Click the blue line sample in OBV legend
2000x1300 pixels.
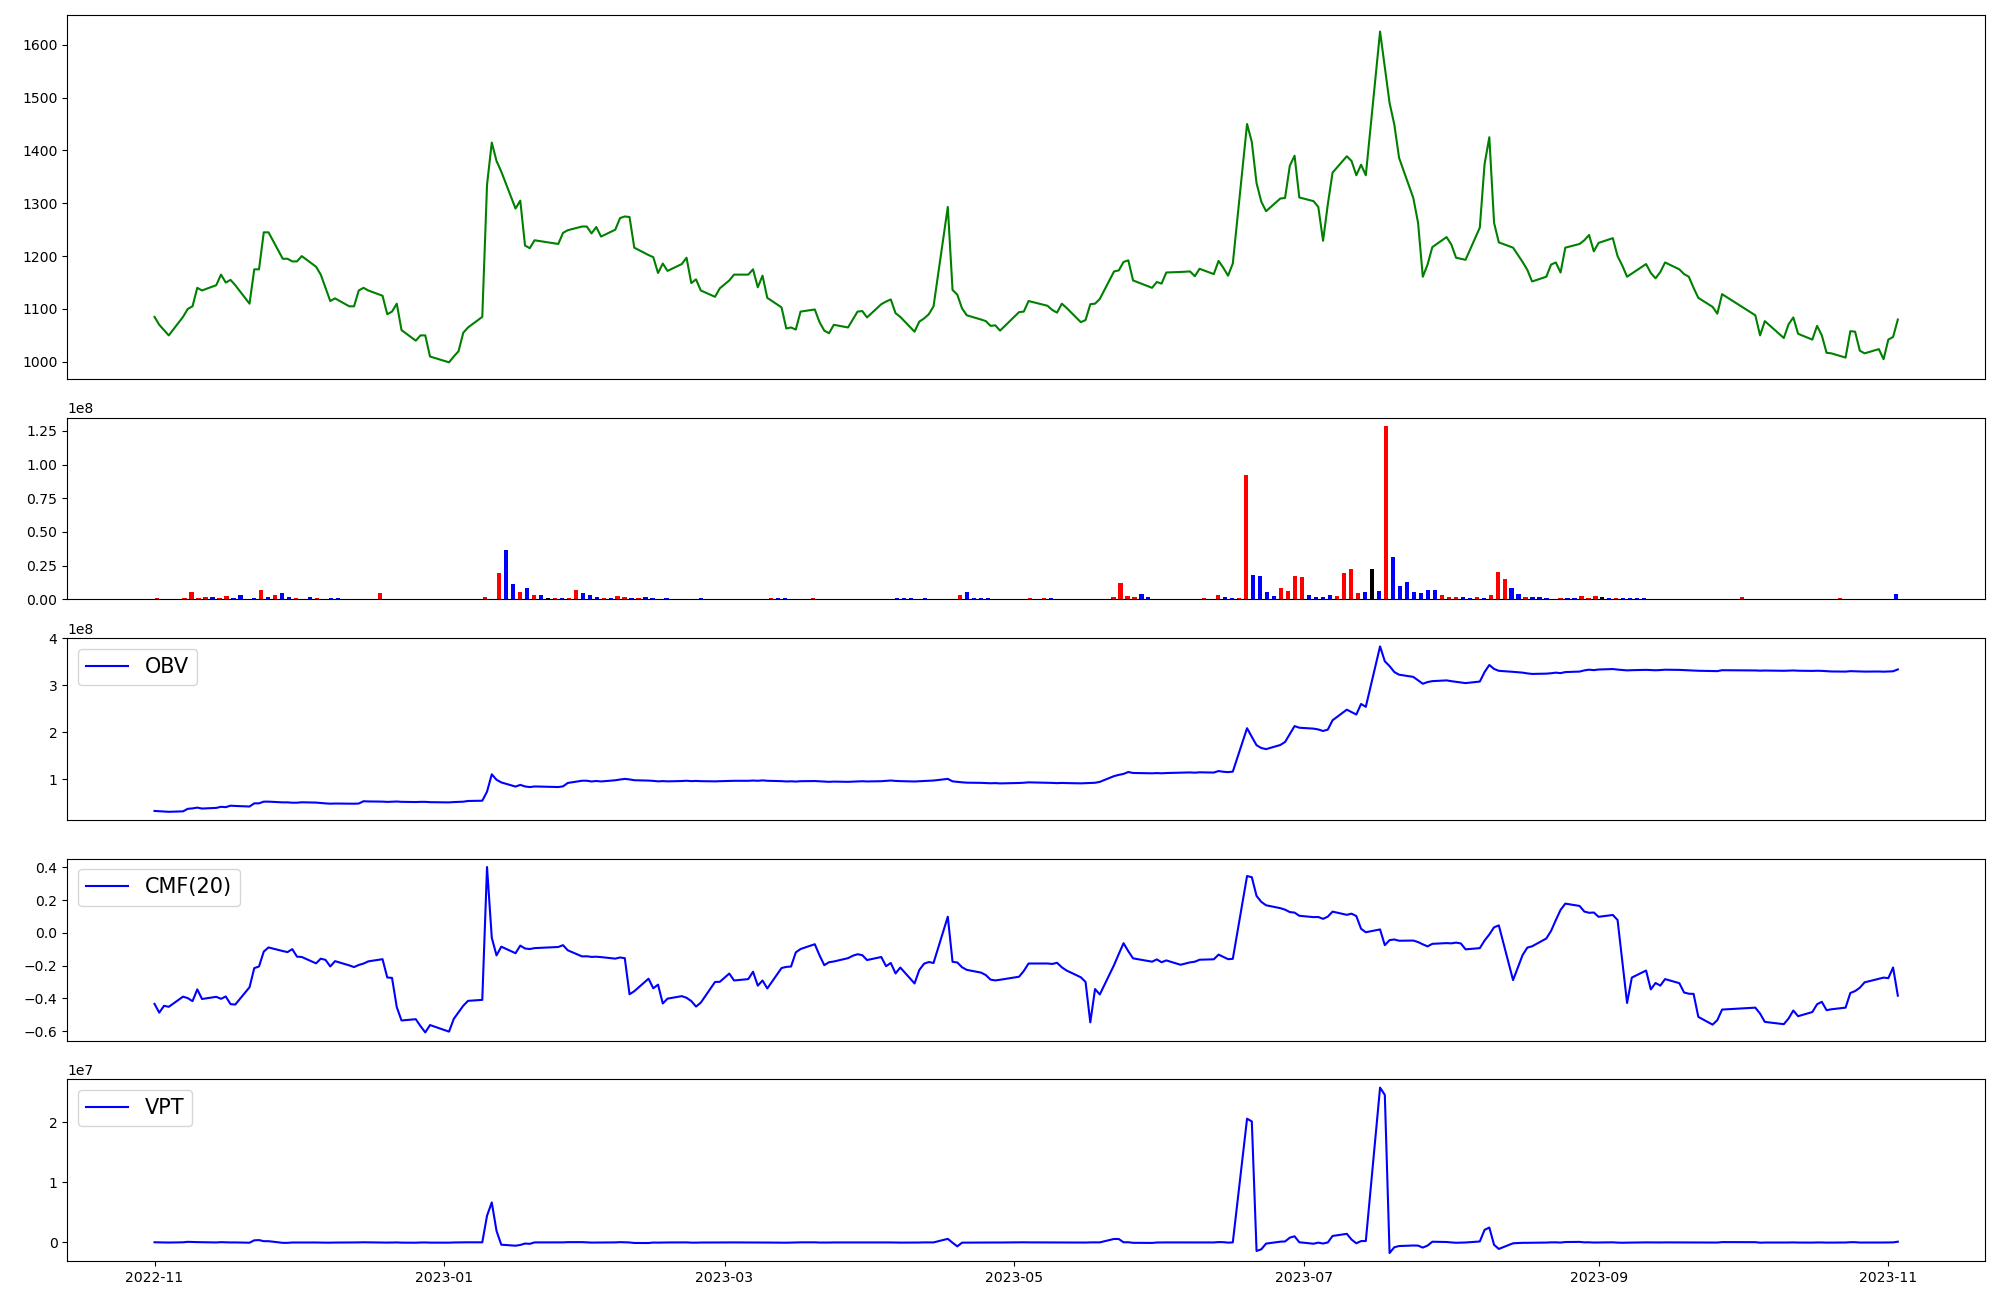coord(108,667)
